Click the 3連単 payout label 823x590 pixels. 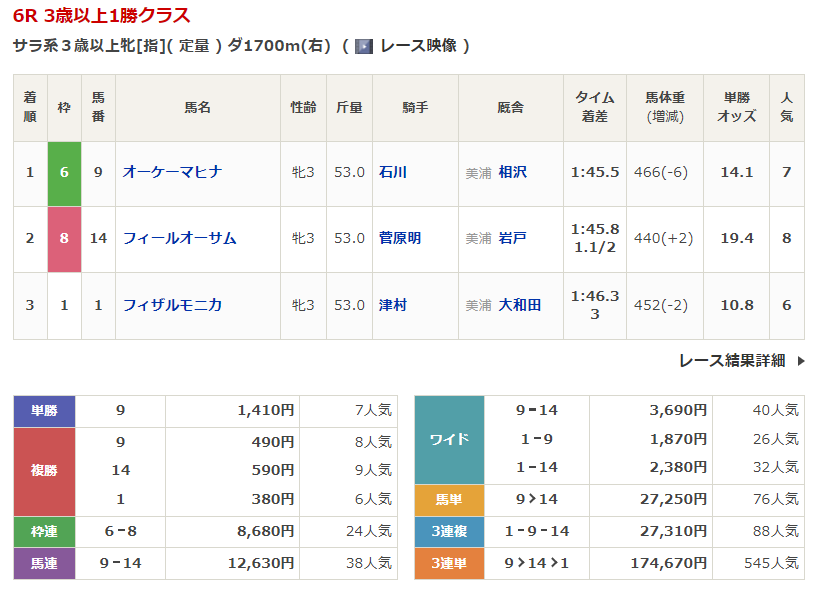[449, 564]
